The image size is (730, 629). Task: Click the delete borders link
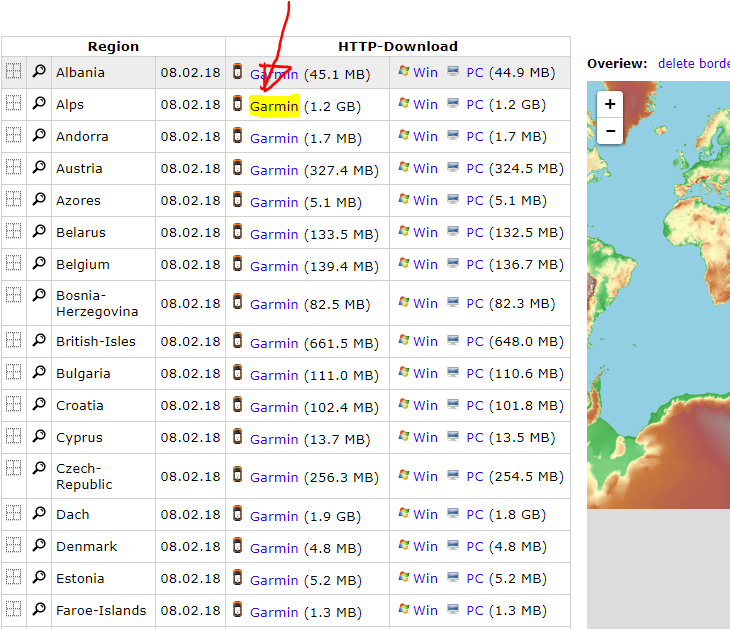(694, 63)
